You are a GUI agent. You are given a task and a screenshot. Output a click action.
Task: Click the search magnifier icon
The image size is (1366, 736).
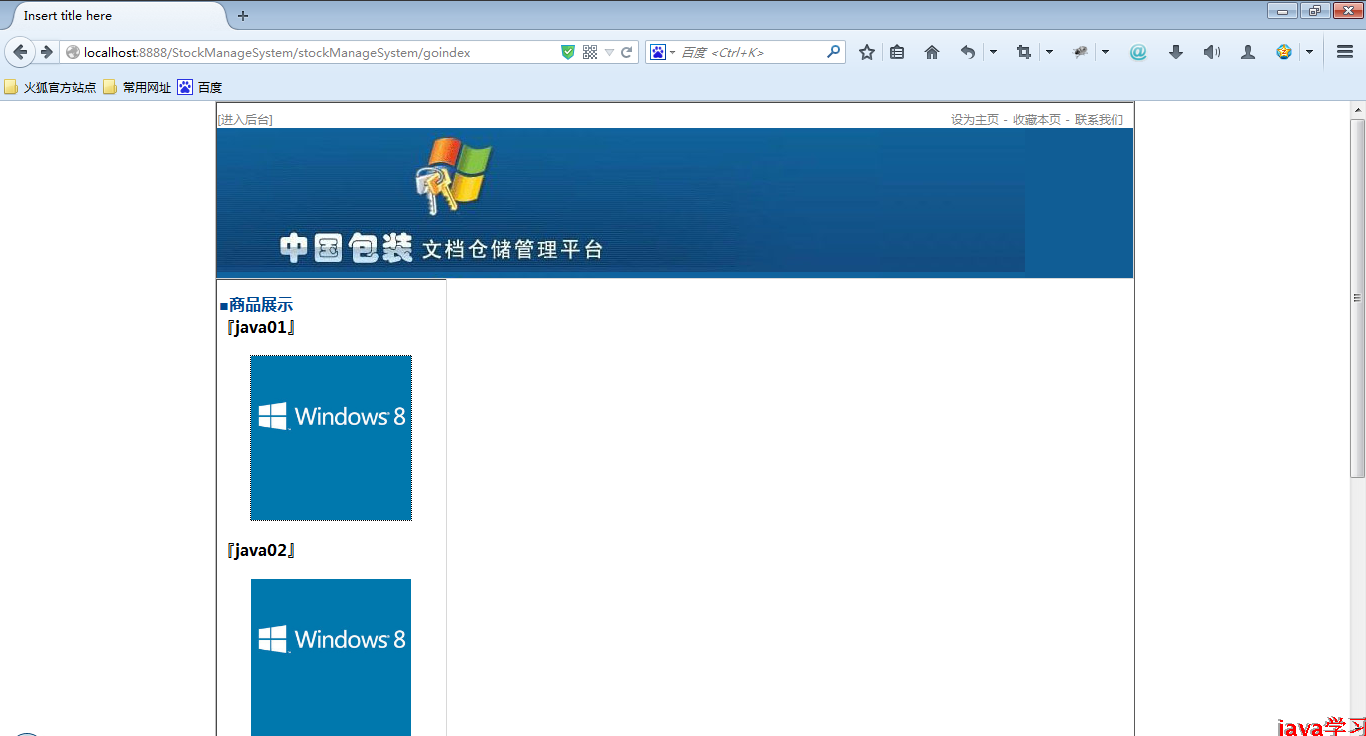833,52
